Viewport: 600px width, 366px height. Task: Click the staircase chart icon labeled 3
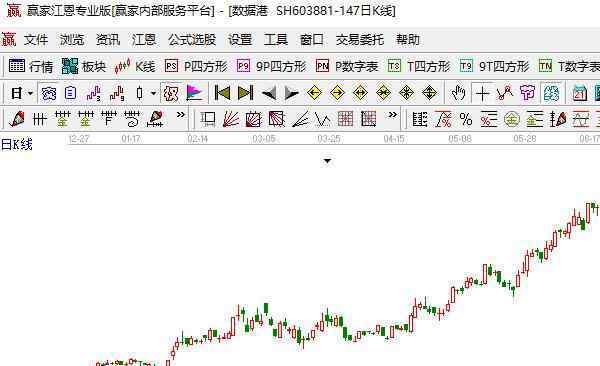[94, 93]
